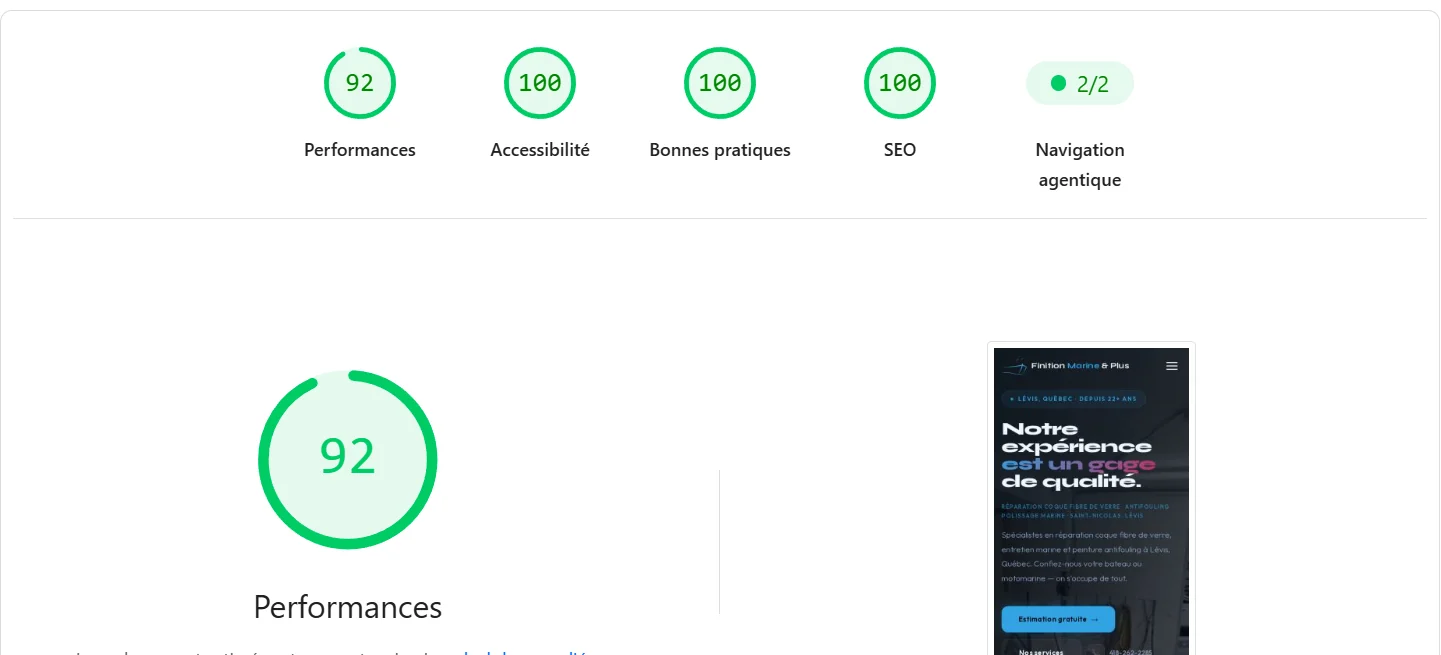Screen dimensions: 1441x655
Task: Open the Performances score gauge showing 92
Action: click(x=360, y=83)
